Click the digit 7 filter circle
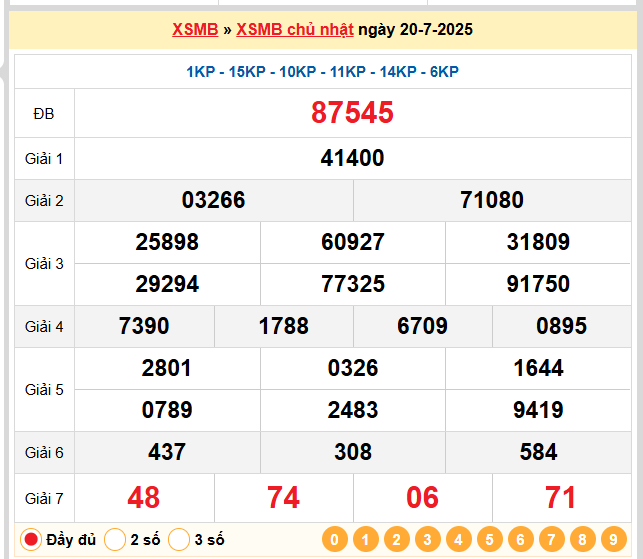This screenshot has height=559, width=643. point(552,539)
